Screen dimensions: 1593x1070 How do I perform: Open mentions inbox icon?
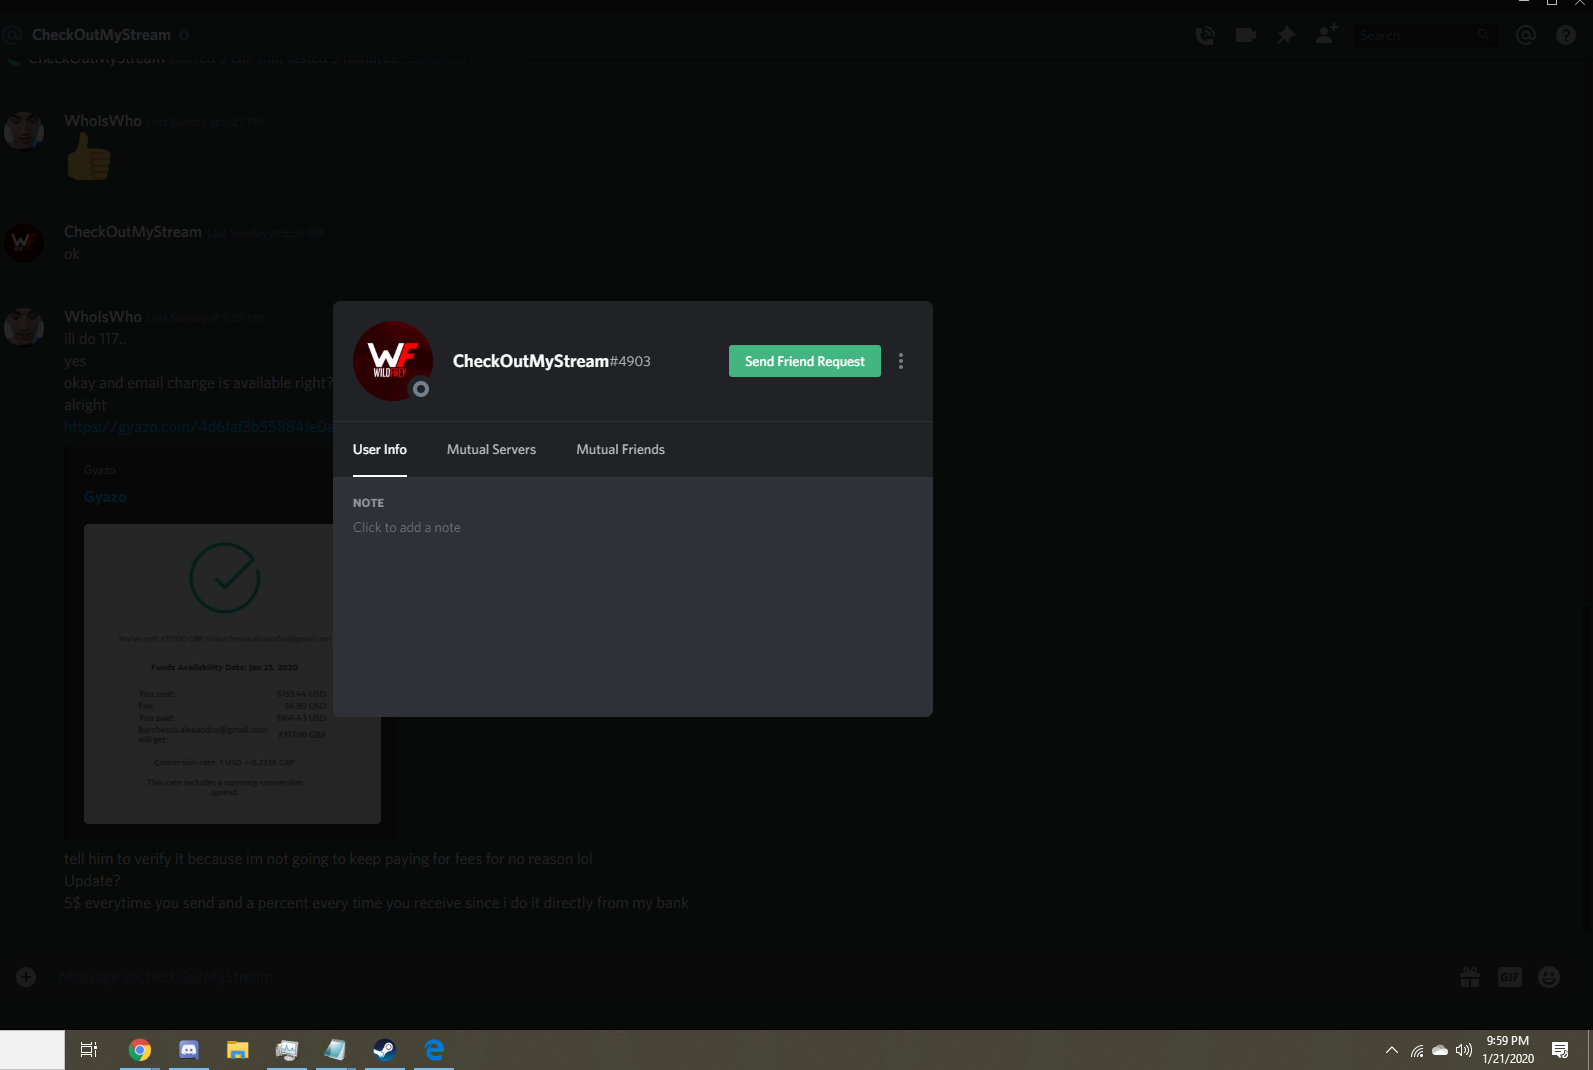1526,35
